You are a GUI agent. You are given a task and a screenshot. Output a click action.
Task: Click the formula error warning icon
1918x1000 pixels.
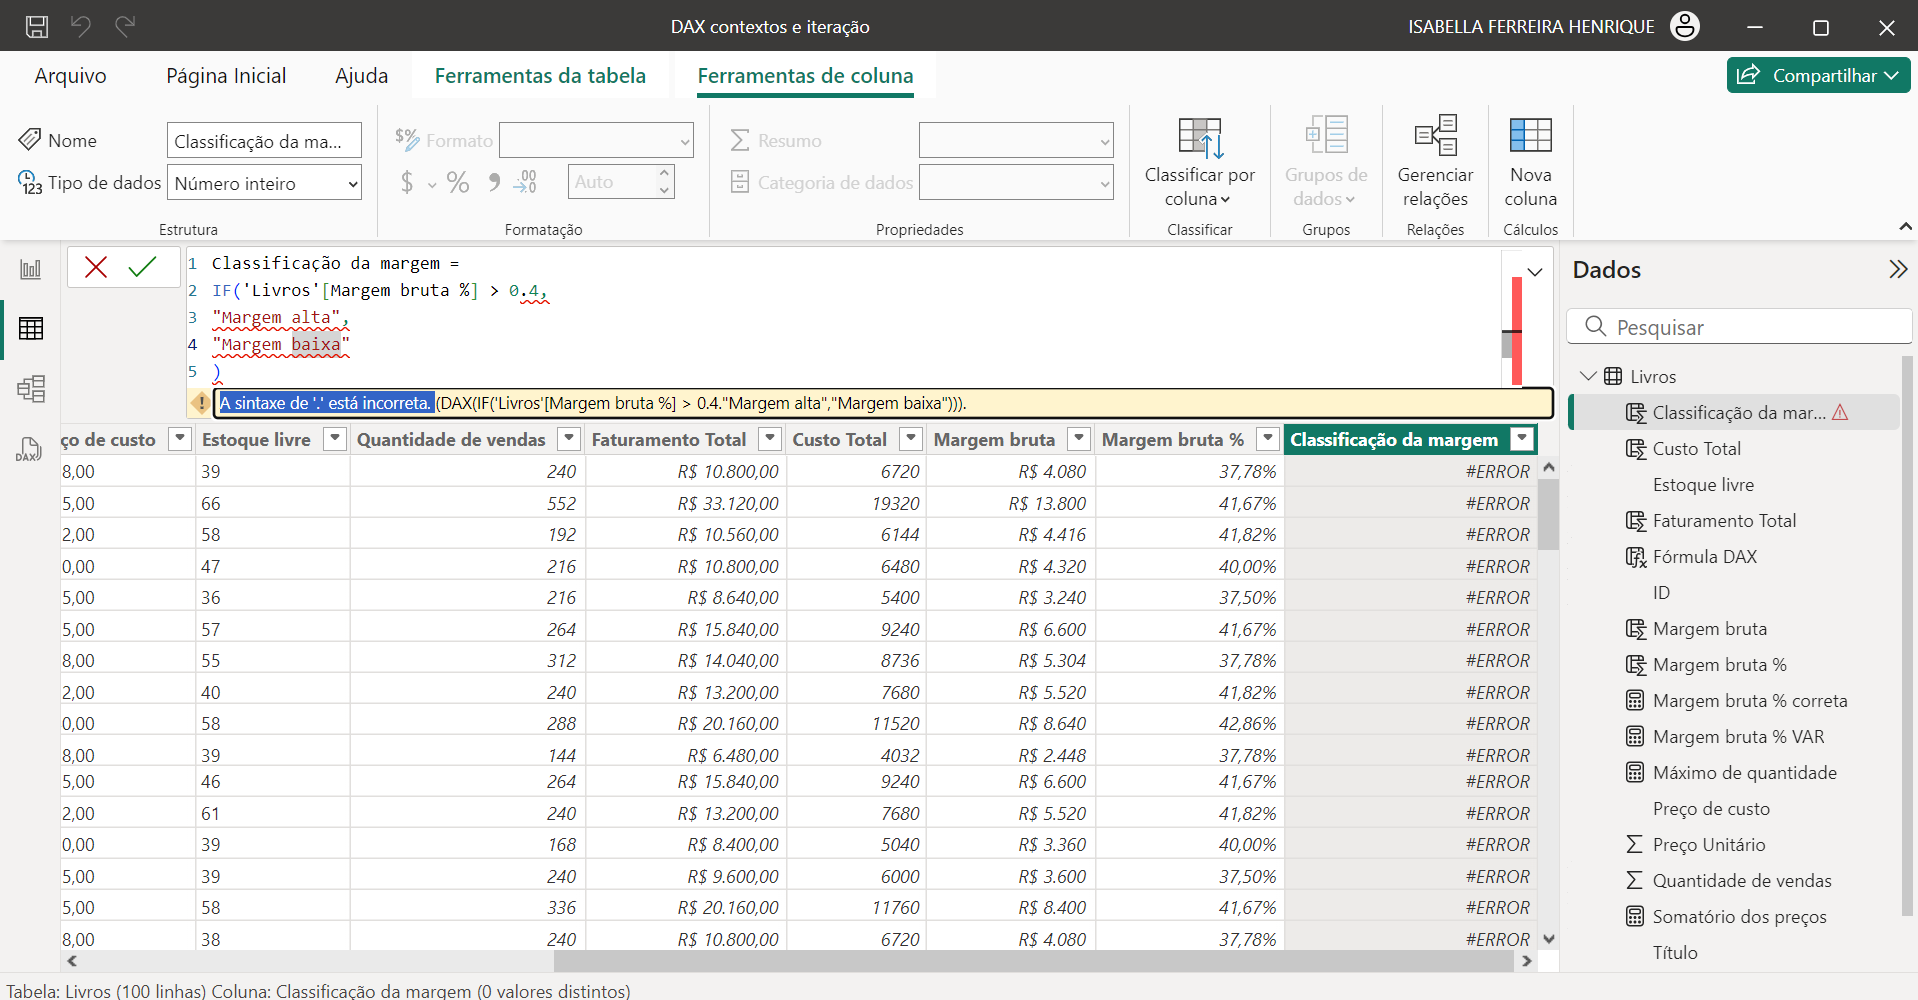tap(201, 403)
